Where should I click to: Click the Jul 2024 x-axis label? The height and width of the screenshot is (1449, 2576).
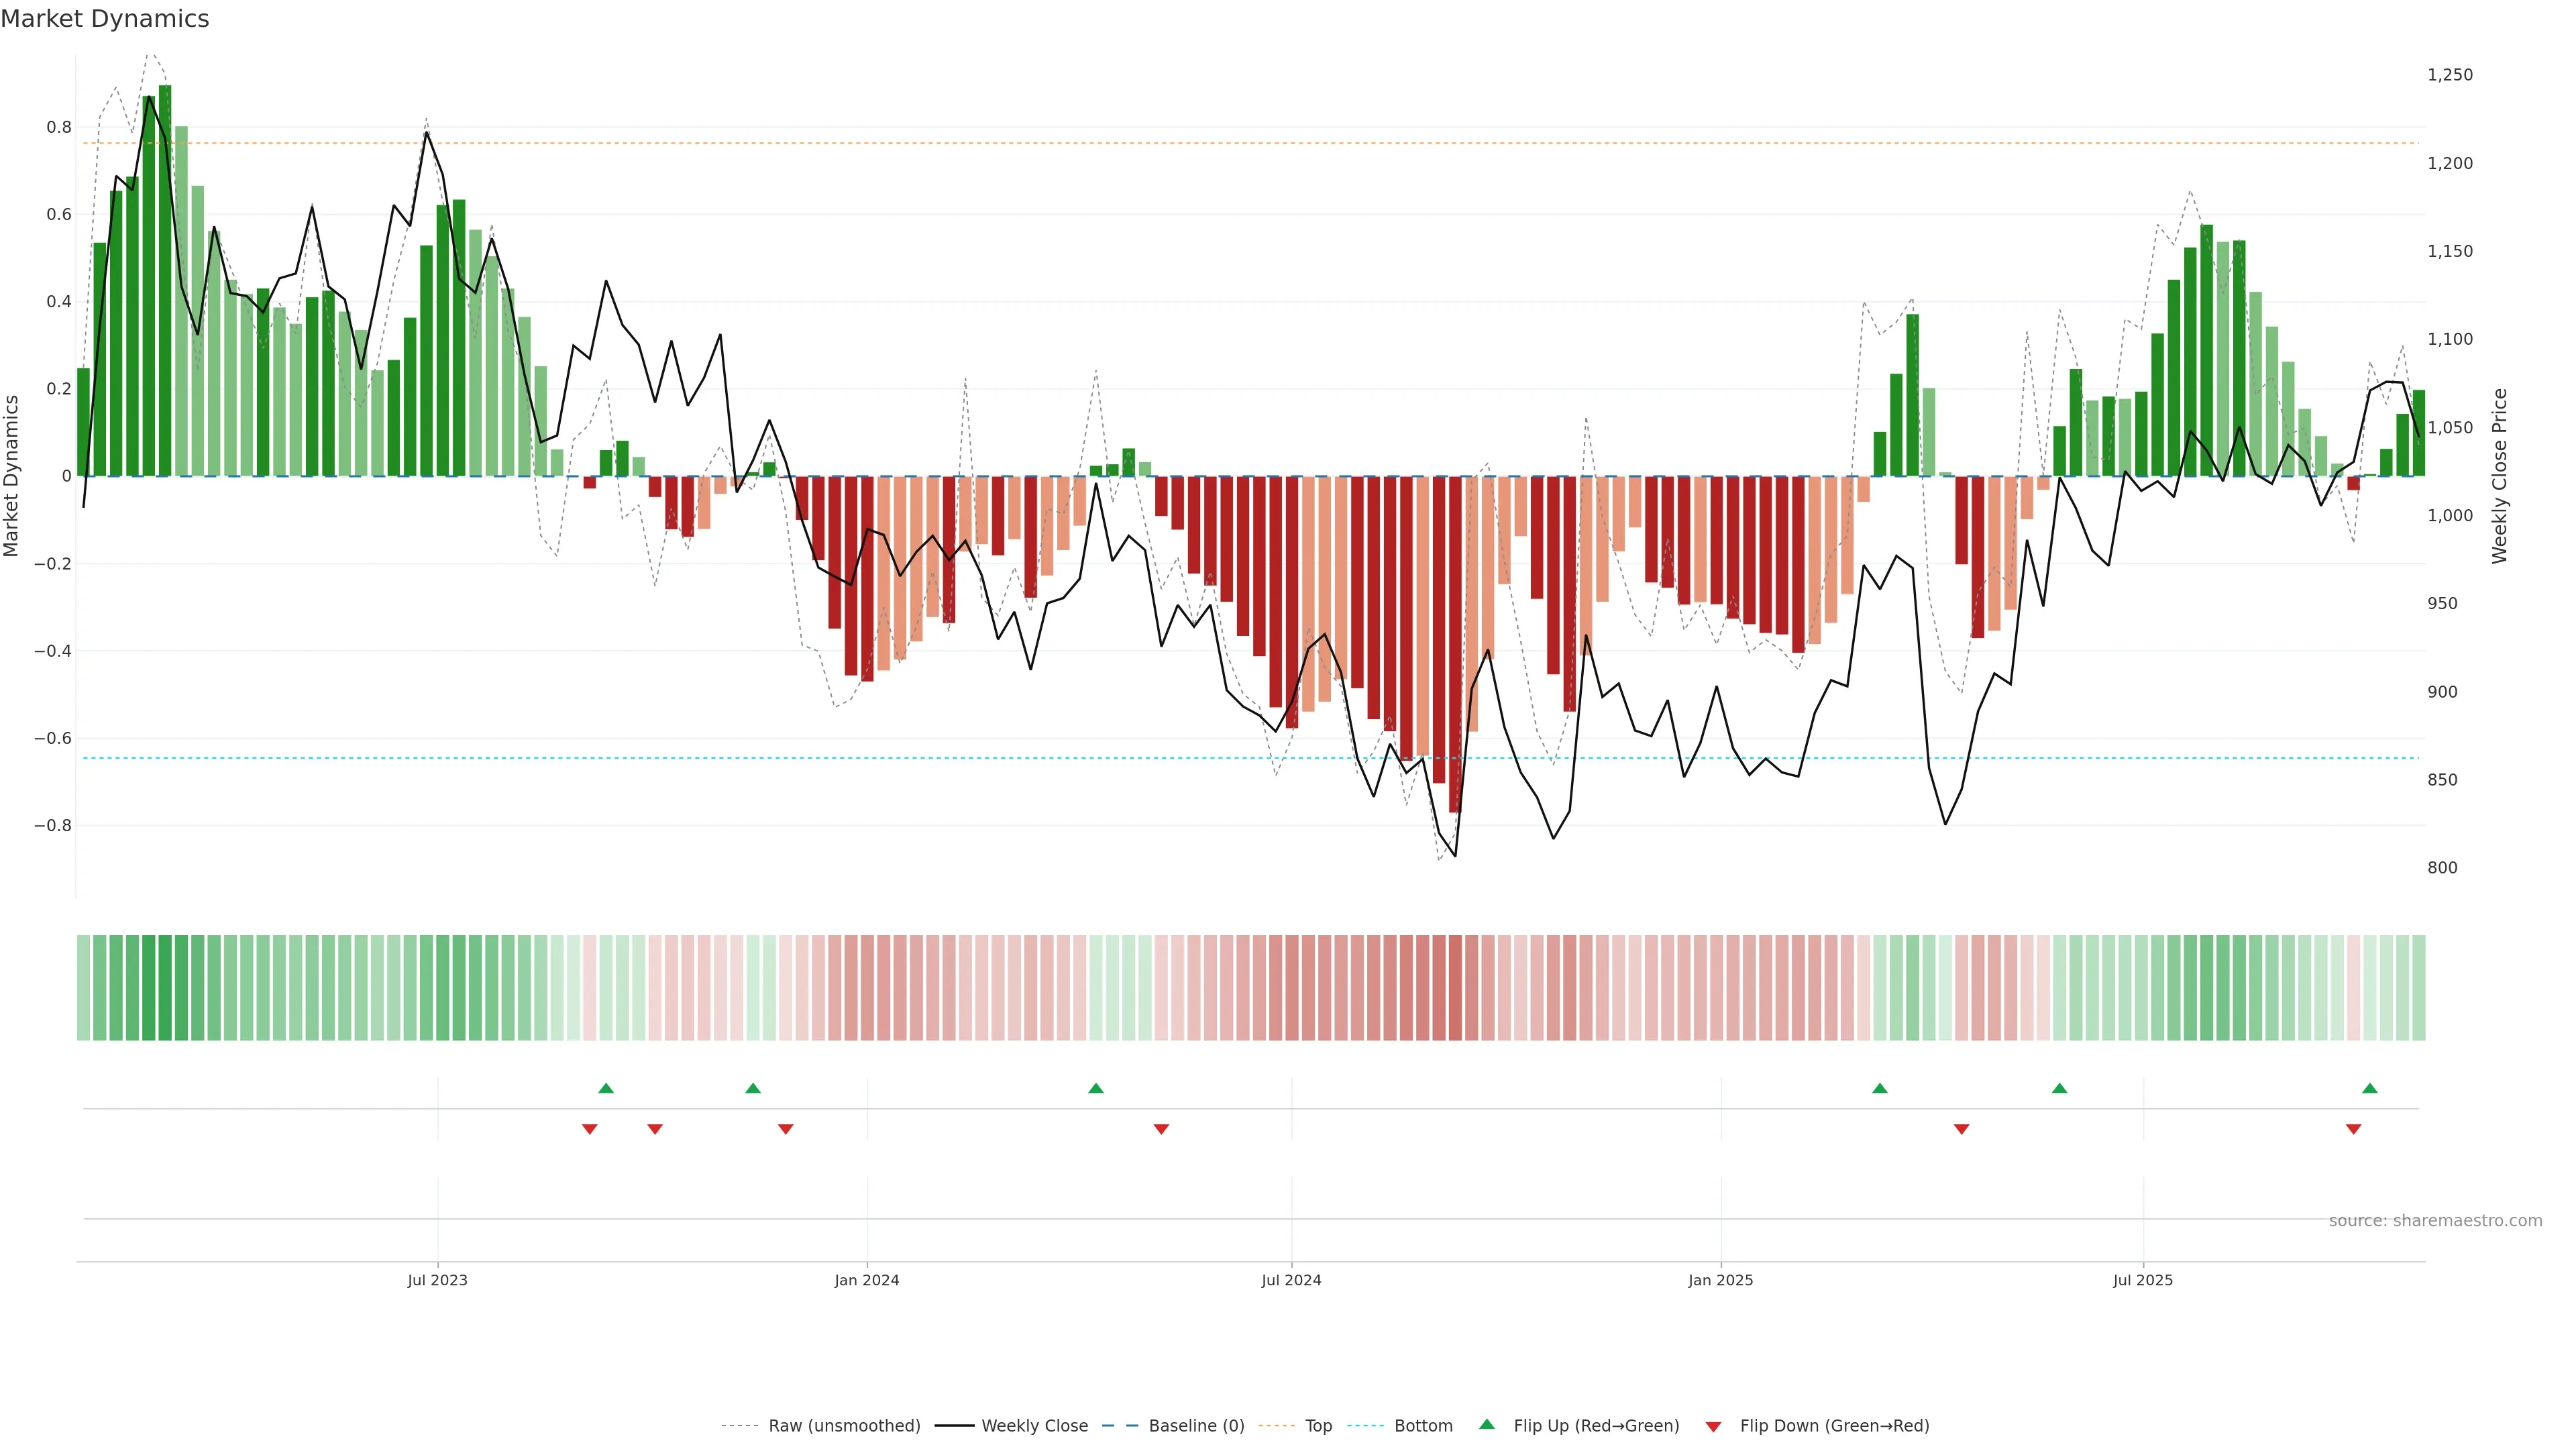(1291, 1280)
